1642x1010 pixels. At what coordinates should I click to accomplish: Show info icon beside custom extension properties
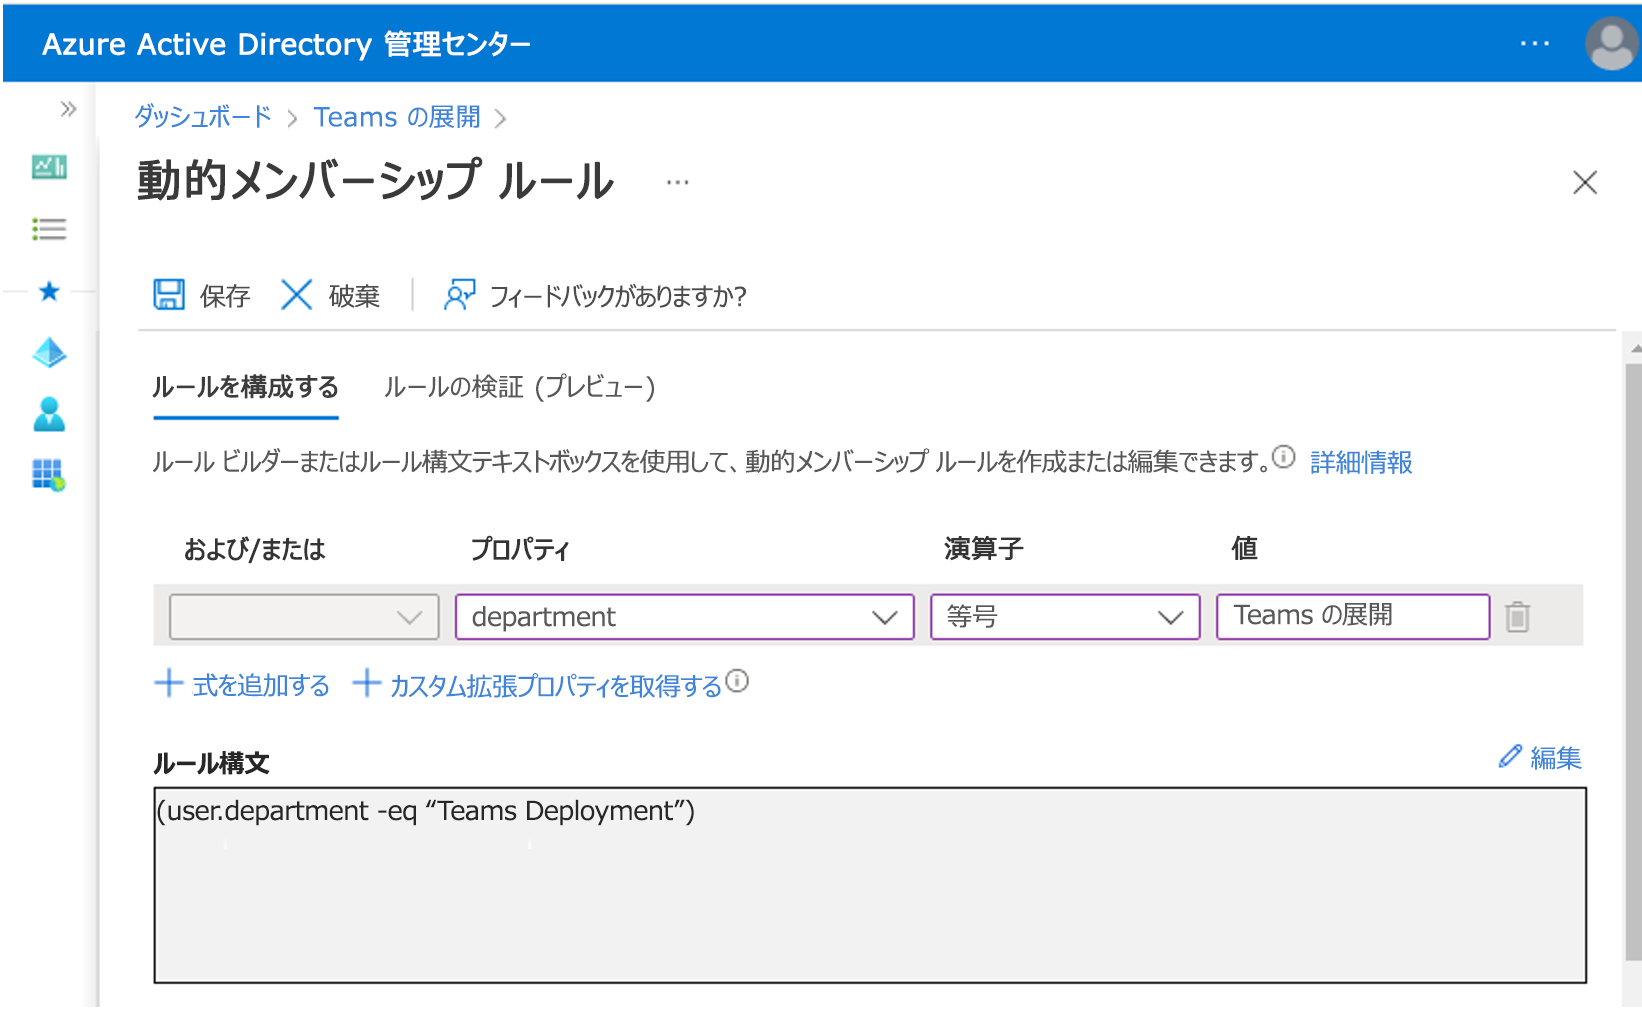pos(737,681)
